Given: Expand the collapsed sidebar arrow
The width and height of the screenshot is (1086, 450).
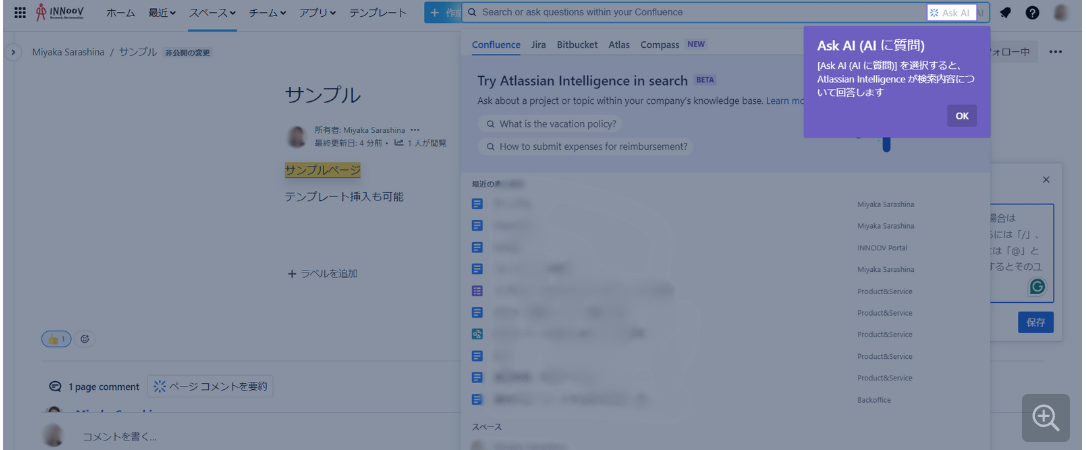Looking at the screenshot, I should (x=14, y=52).
